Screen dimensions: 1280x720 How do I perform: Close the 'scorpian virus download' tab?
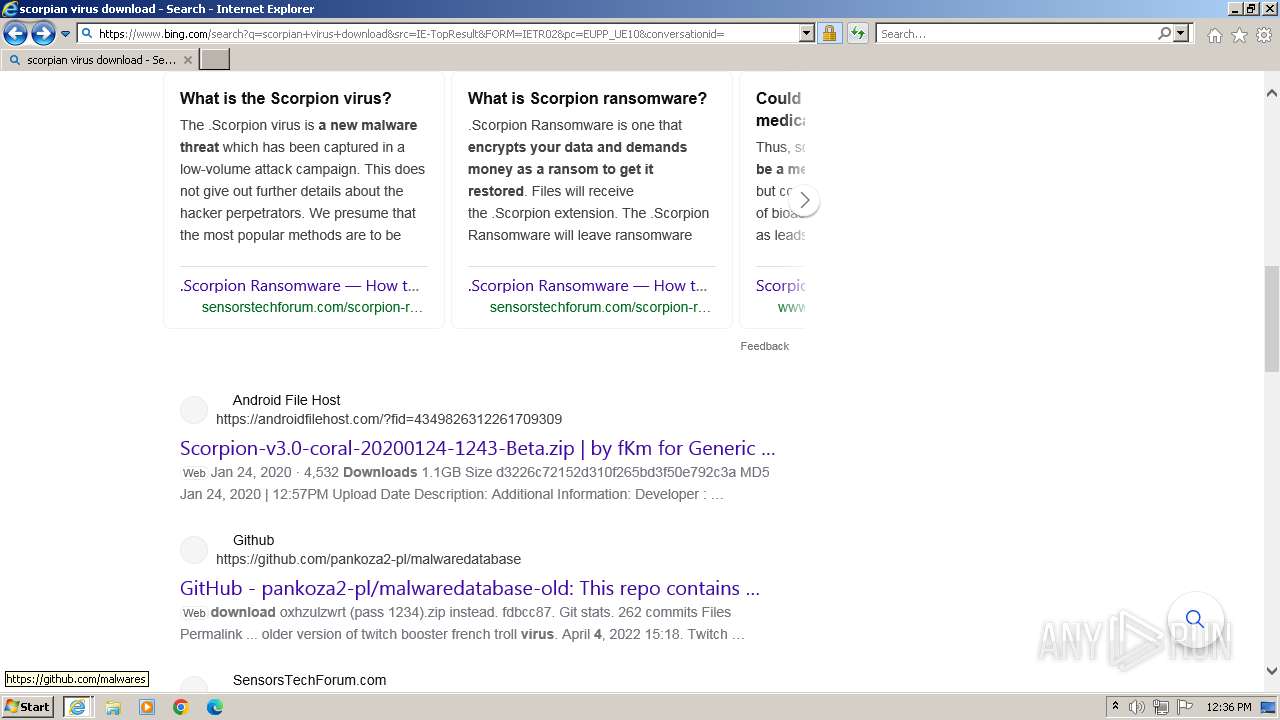187,60
